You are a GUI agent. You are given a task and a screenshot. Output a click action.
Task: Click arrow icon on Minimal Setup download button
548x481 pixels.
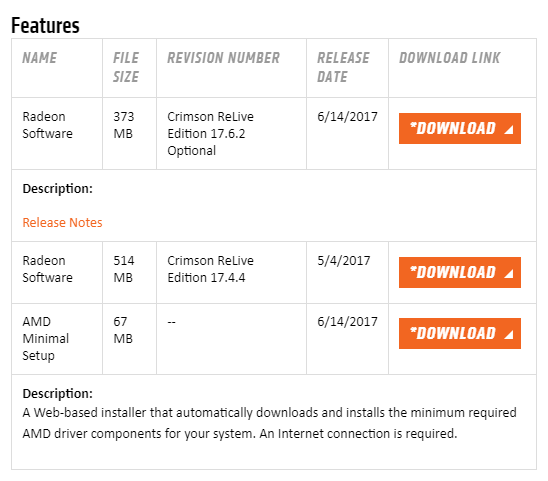pos(509,335)
